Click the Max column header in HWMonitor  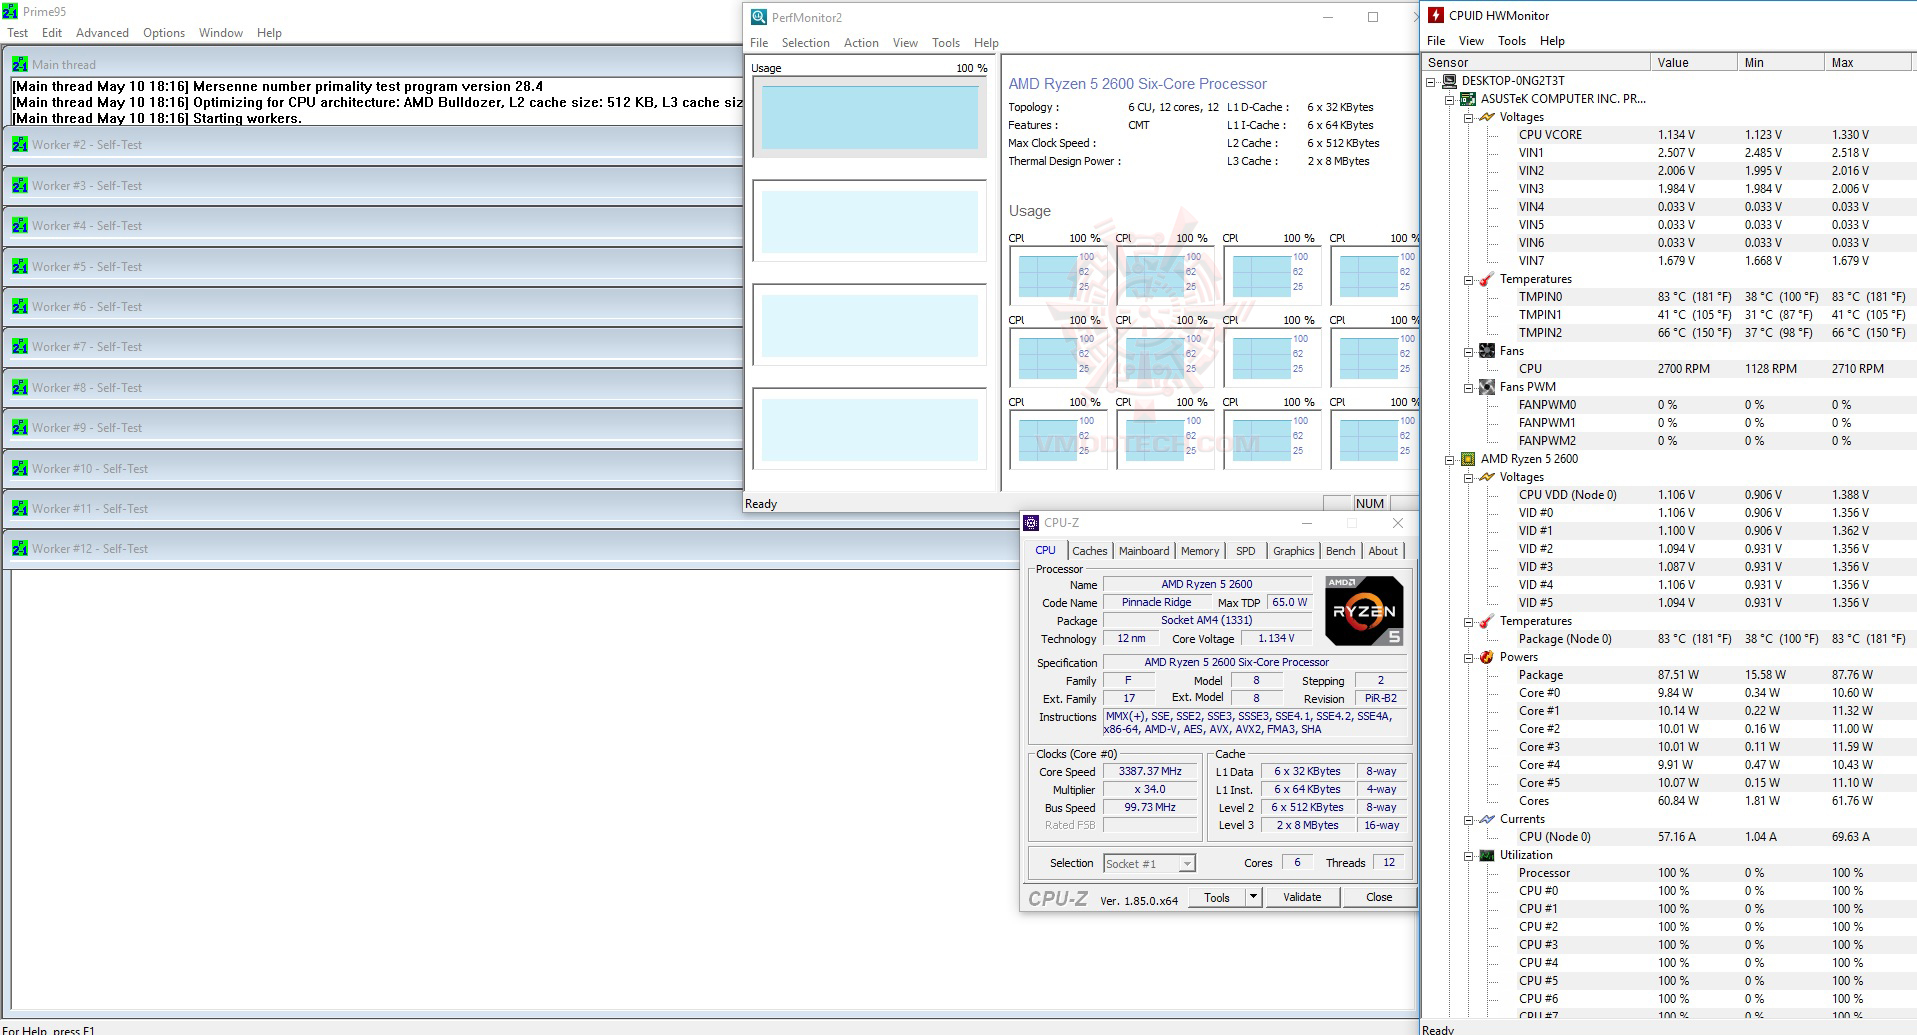pos(1868,62)
